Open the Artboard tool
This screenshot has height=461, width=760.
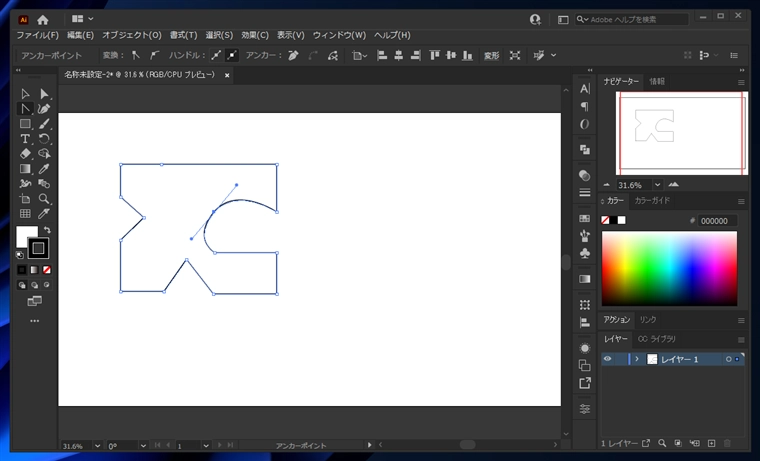25,199
